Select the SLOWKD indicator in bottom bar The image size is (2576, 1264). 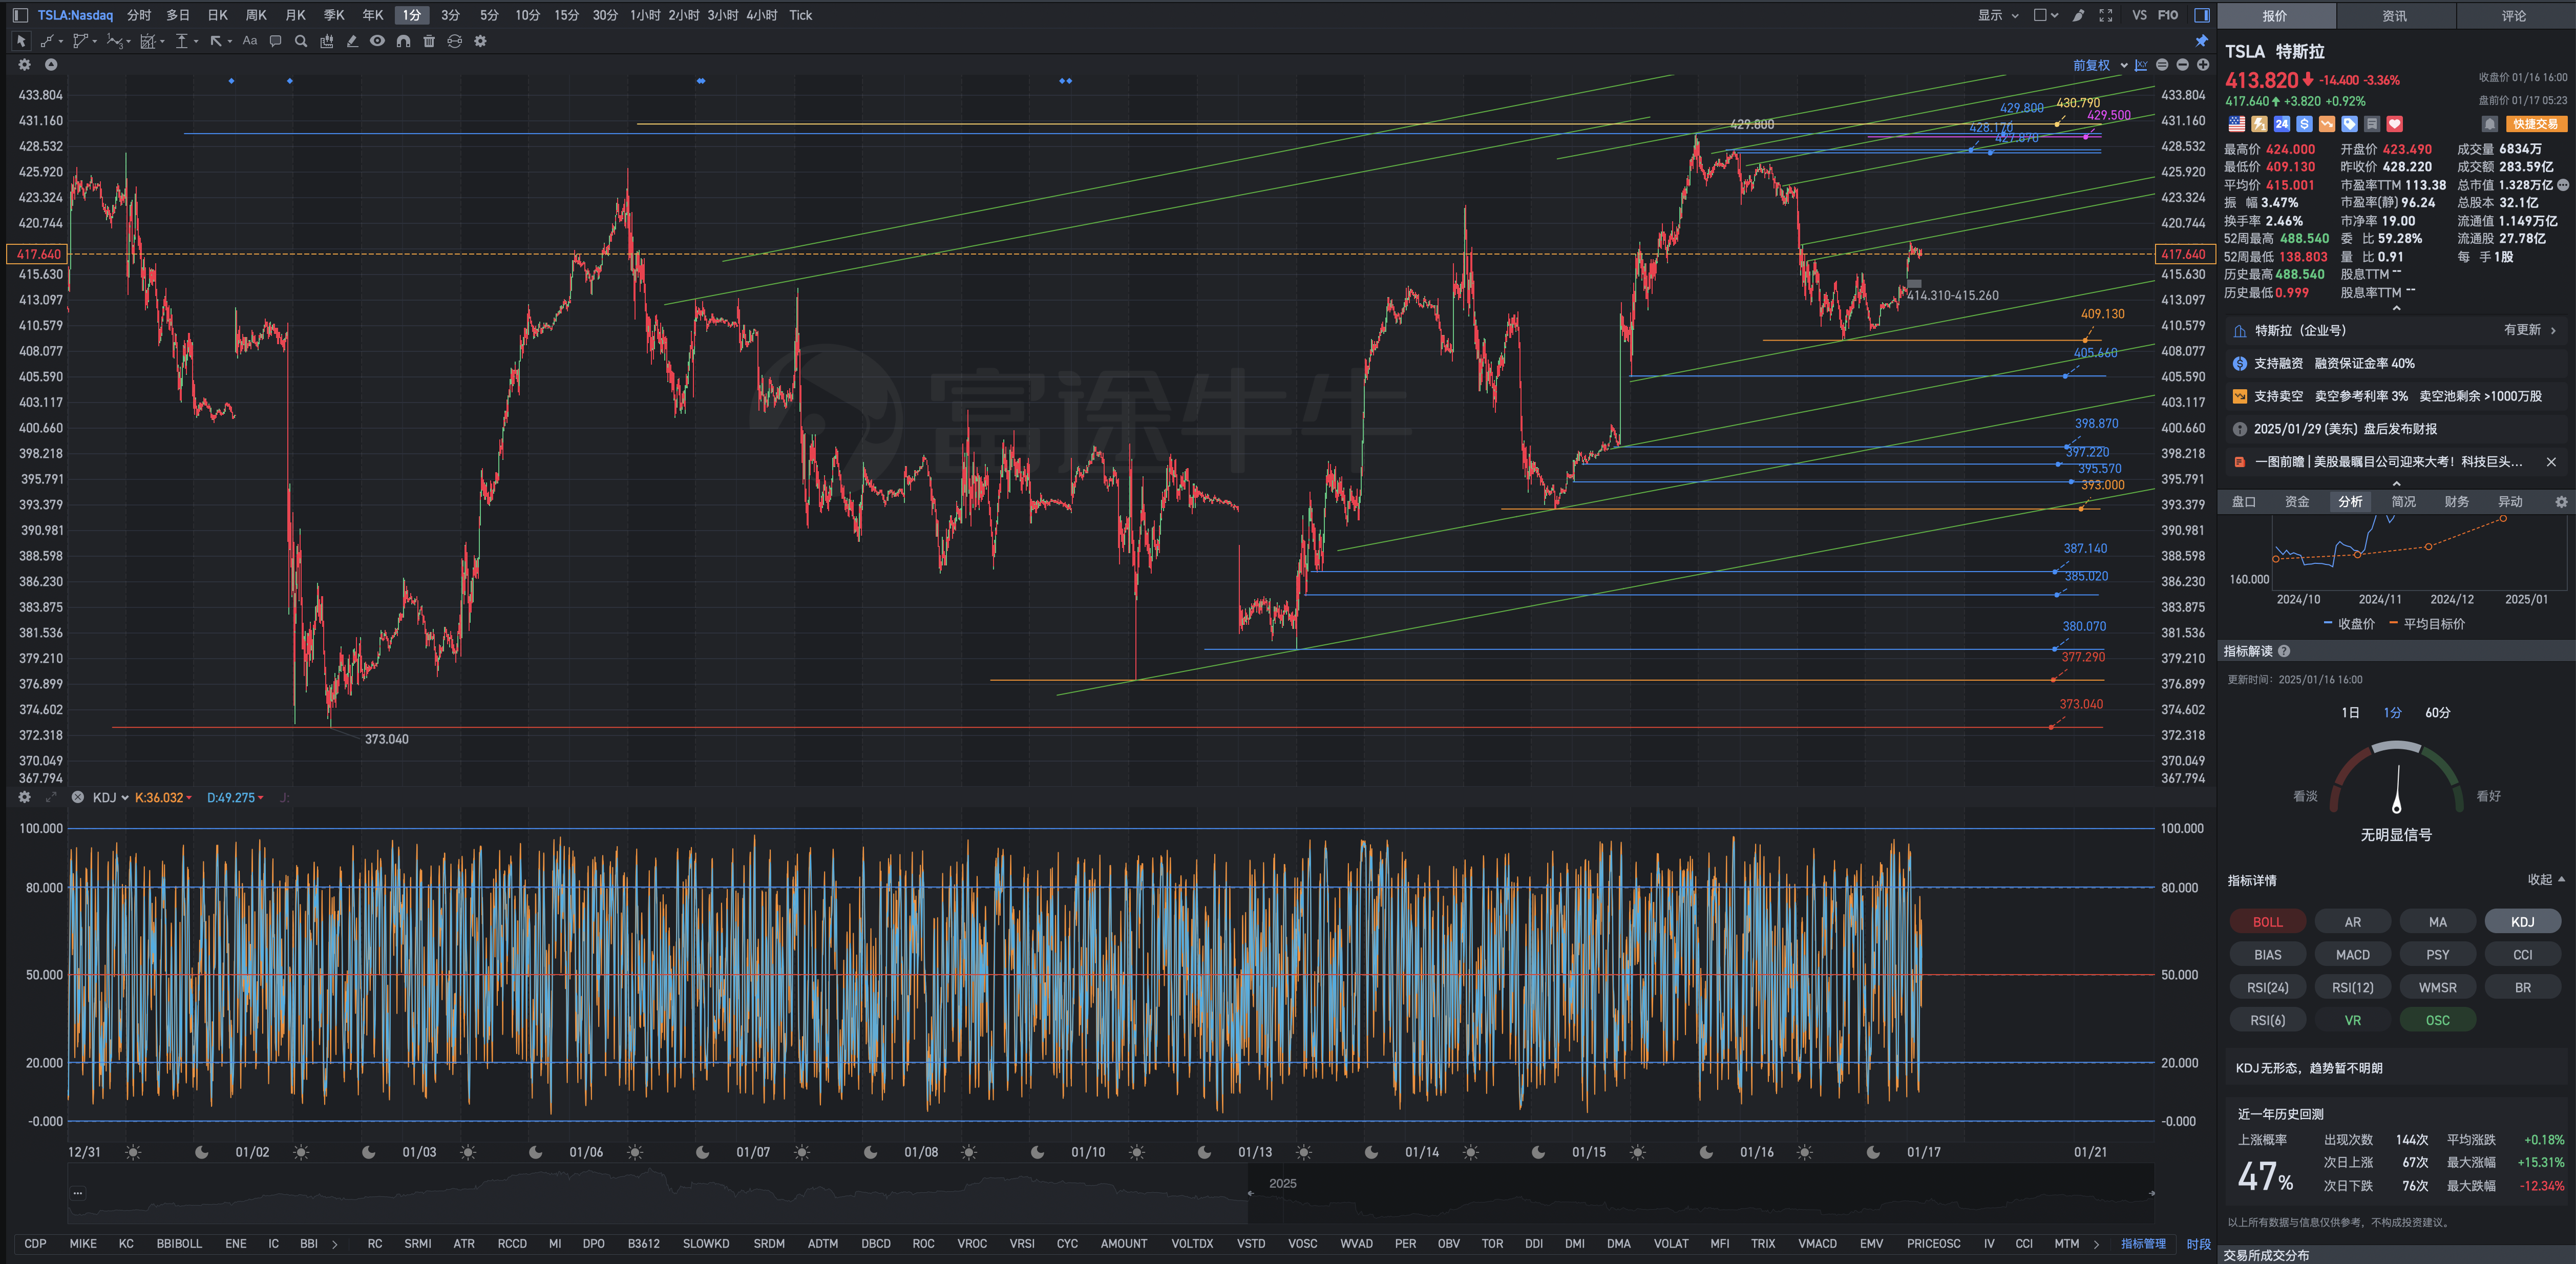(x=706, y=1244)
